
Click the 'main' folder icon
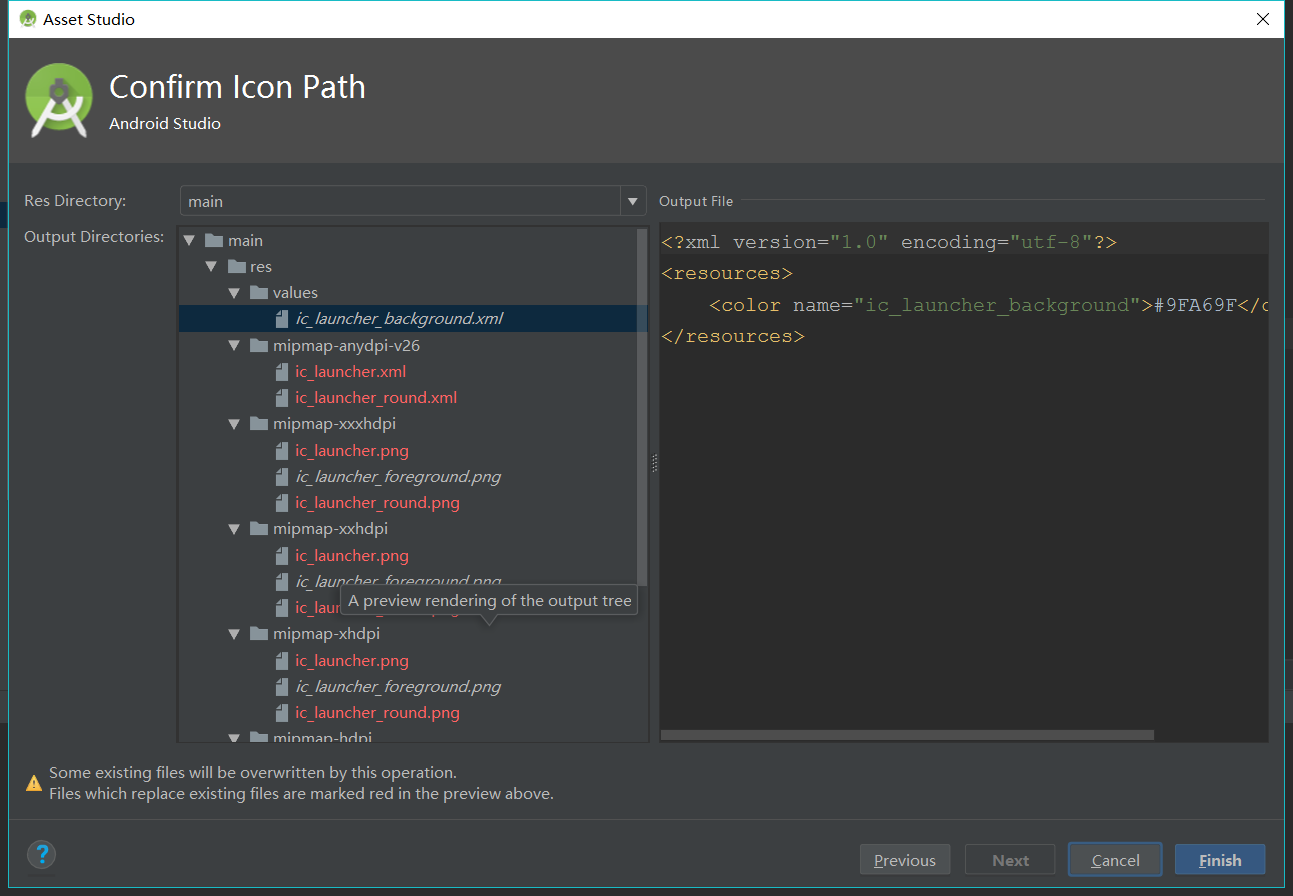tap(213, 240)
